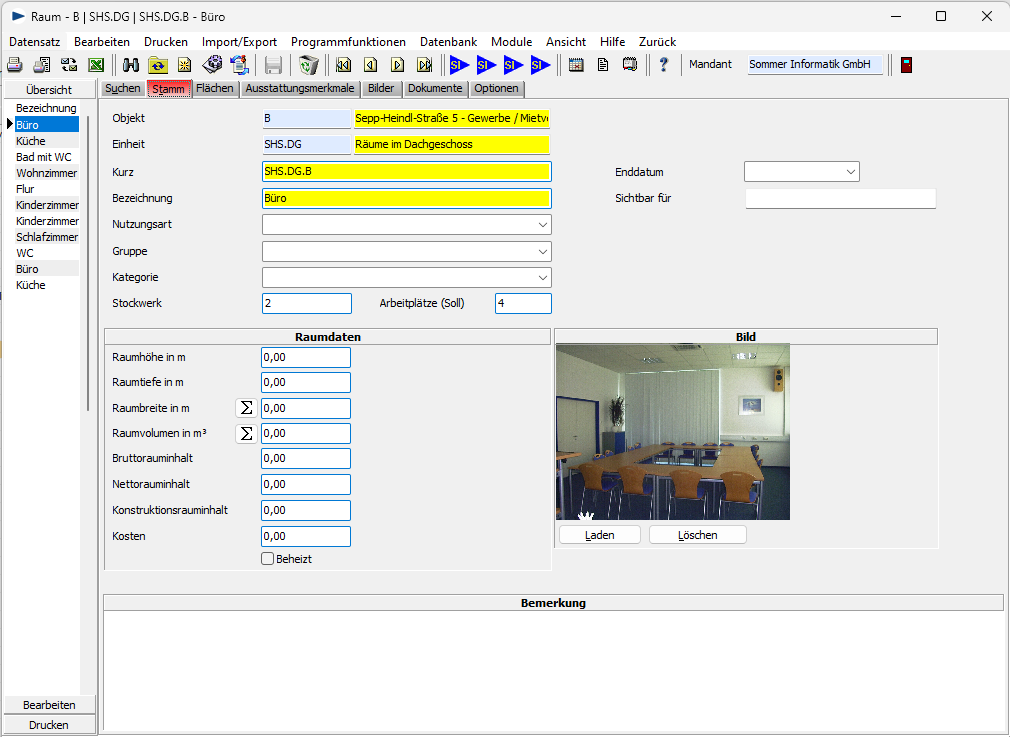The width and height of the screenshot is (1010, 737).
Task: Enable the Beheizt checkbox
Action: click(268, 559)
